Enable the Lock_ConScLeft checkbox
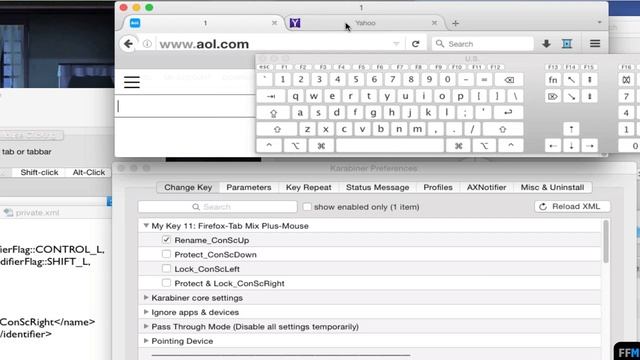This screenshot has height=360, width=640. point(166,269)
